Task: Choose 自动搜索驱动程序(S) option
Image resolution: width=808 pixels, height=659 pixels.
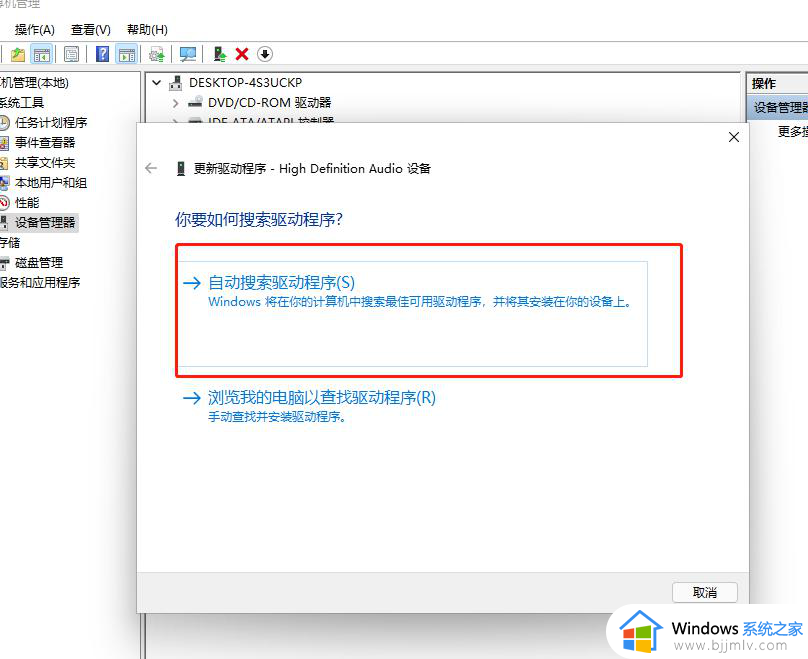Action: click(412, 314)
